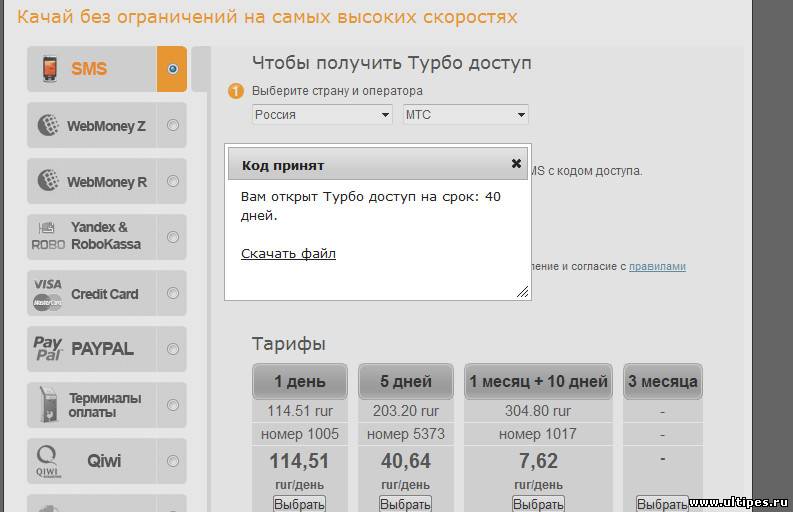This screenshot has height=512, width=793.
Task: Click the WebMoney Z globe icon
Action: tap(47, 126)
